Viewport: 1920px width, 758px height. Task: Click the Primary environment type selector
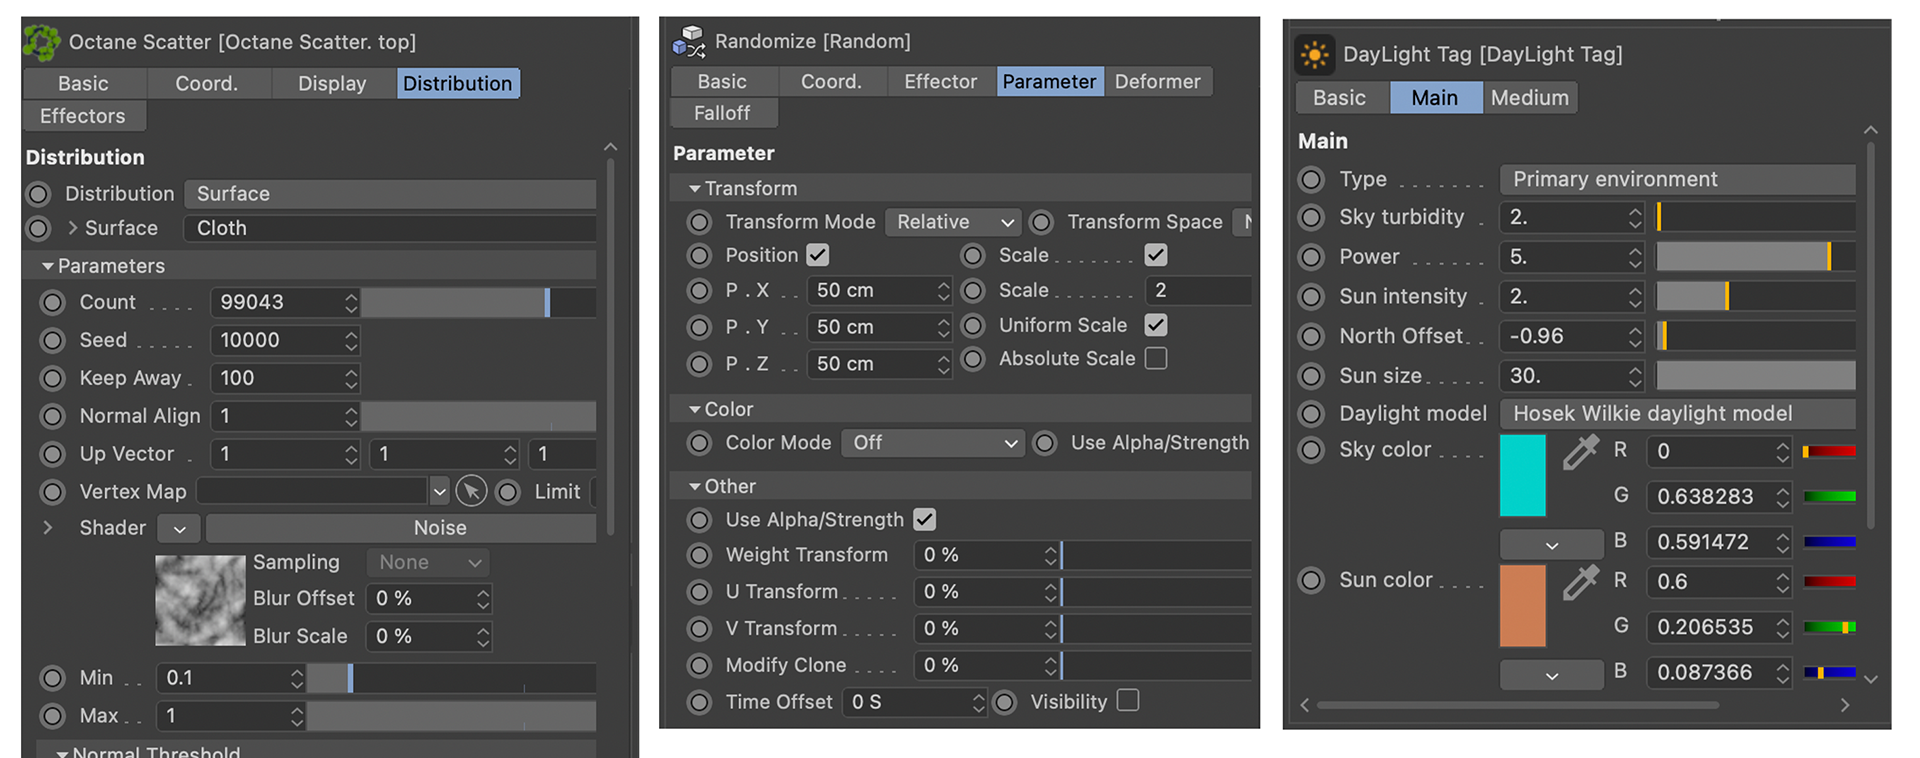[1678, 179]
